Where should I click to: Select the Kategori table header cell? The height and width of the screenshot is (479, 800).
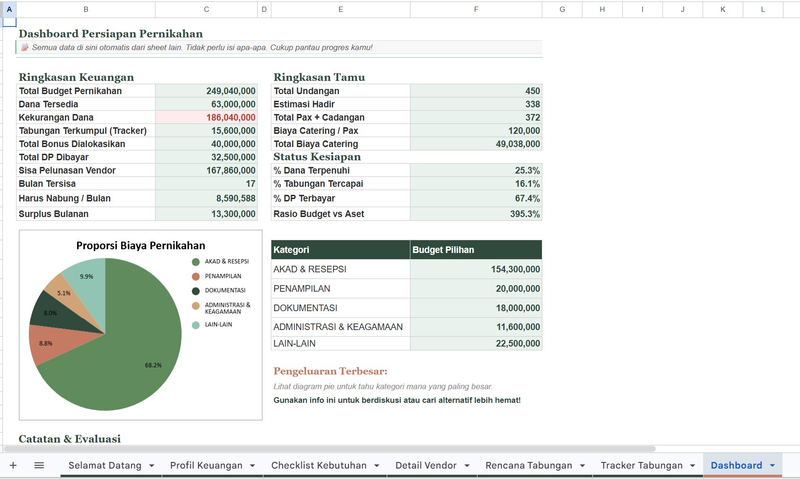point(340,250)
